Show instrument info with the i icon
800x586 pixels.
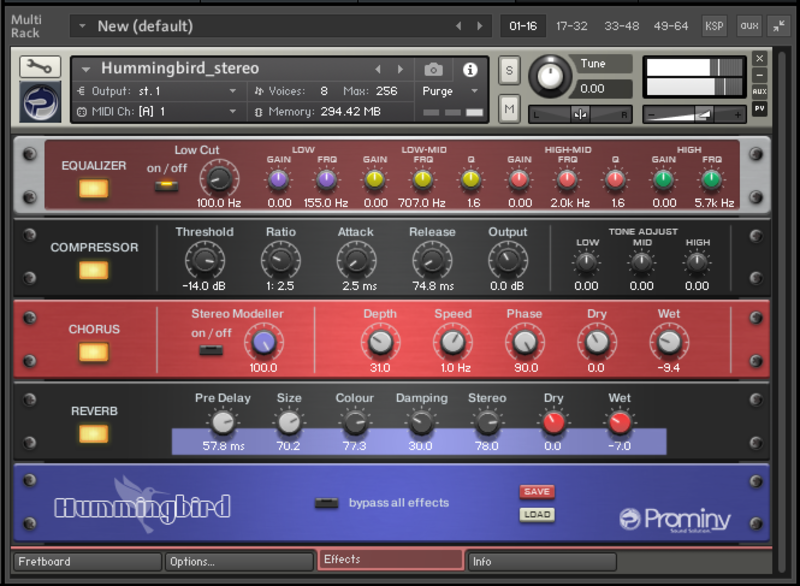pos(470,69)
